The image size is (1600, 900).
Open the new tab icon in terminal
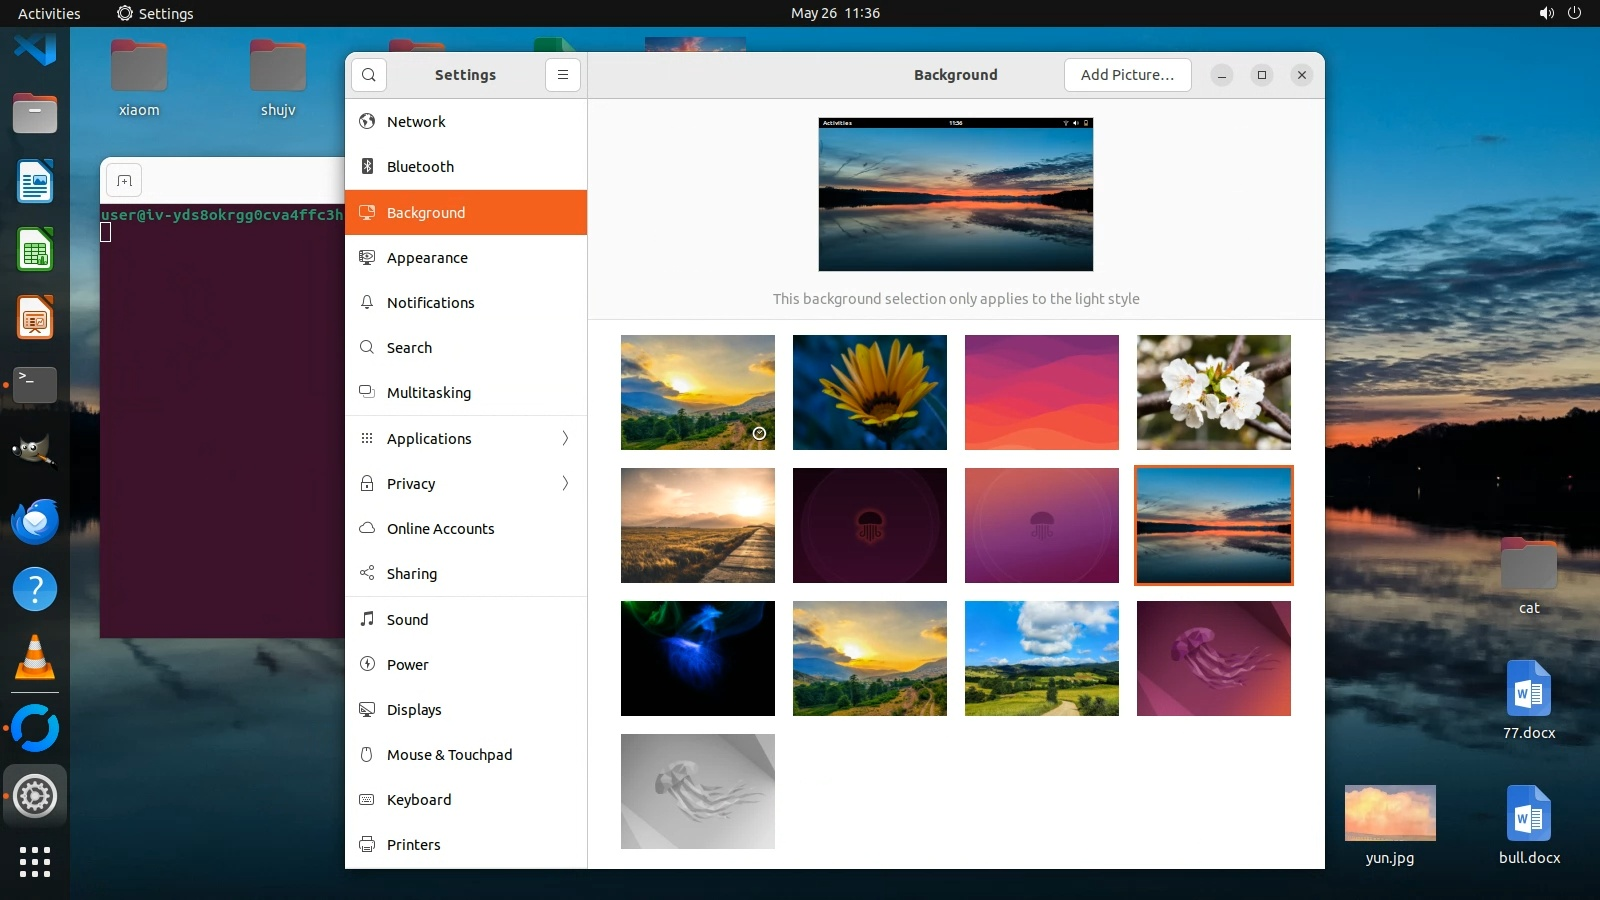pos(124,180)
